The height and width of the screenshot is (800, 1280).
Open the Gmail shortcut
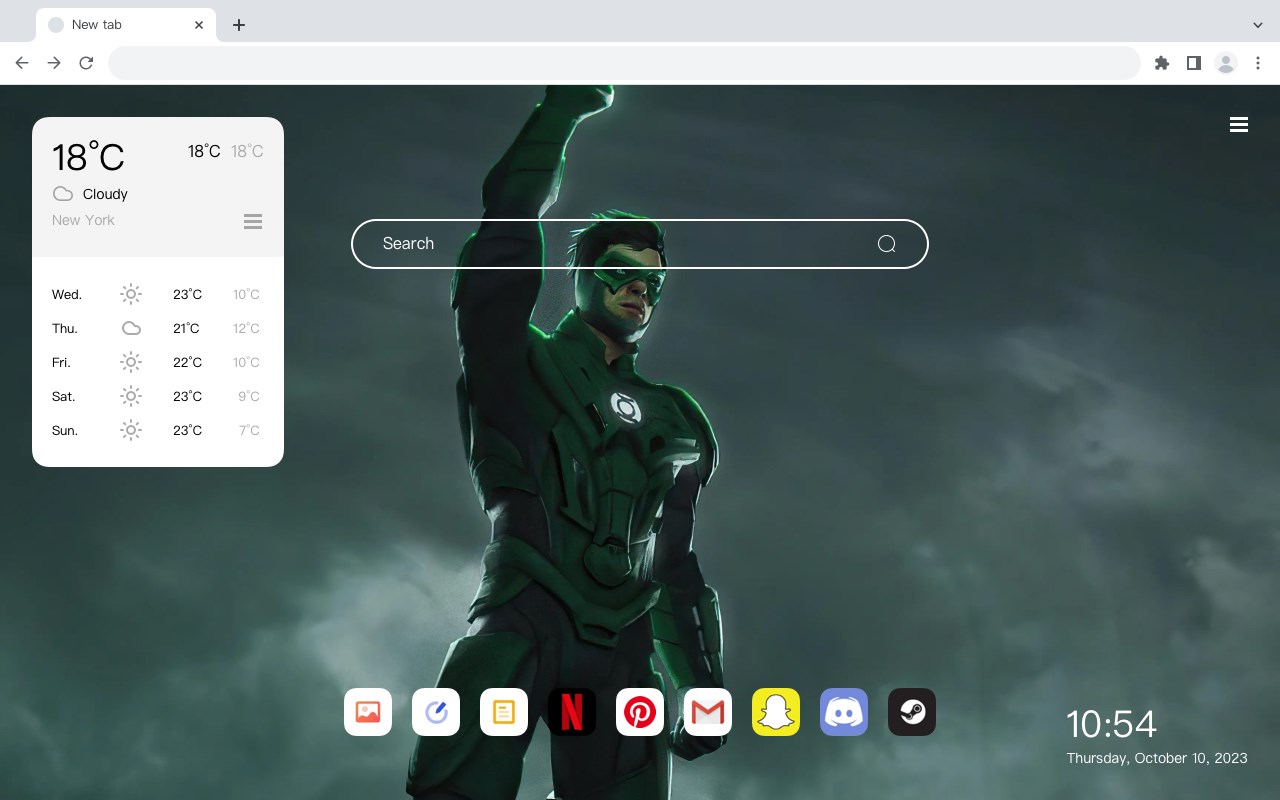coord(708,712)
